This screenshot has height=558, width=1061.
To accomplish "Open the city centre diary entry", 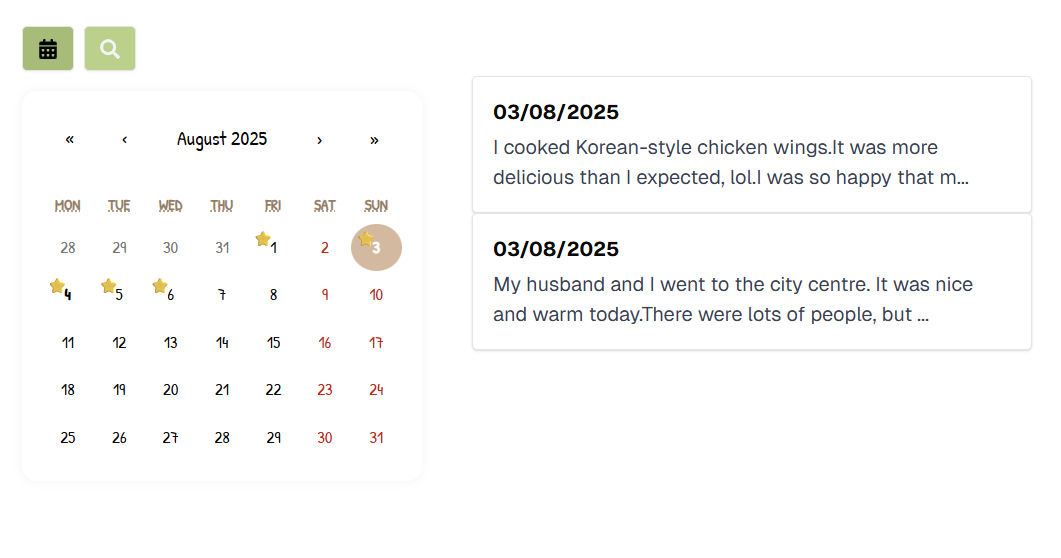I will (752, 282).
